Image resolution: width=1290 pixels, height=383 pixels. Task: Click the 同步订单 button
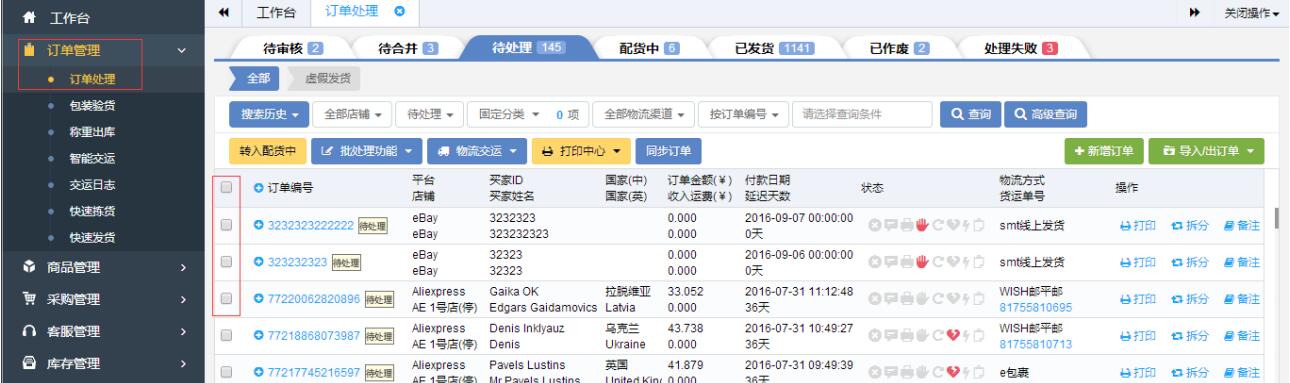point(668,151)
